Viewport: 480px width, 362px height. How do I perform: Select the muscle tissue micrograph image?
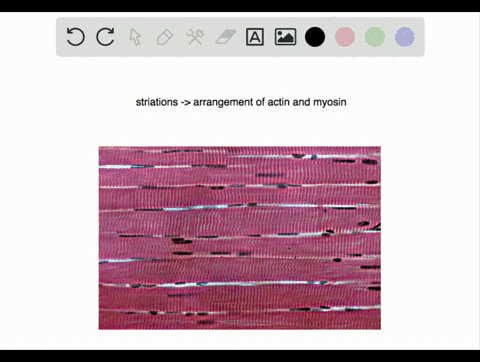(240, 238)
